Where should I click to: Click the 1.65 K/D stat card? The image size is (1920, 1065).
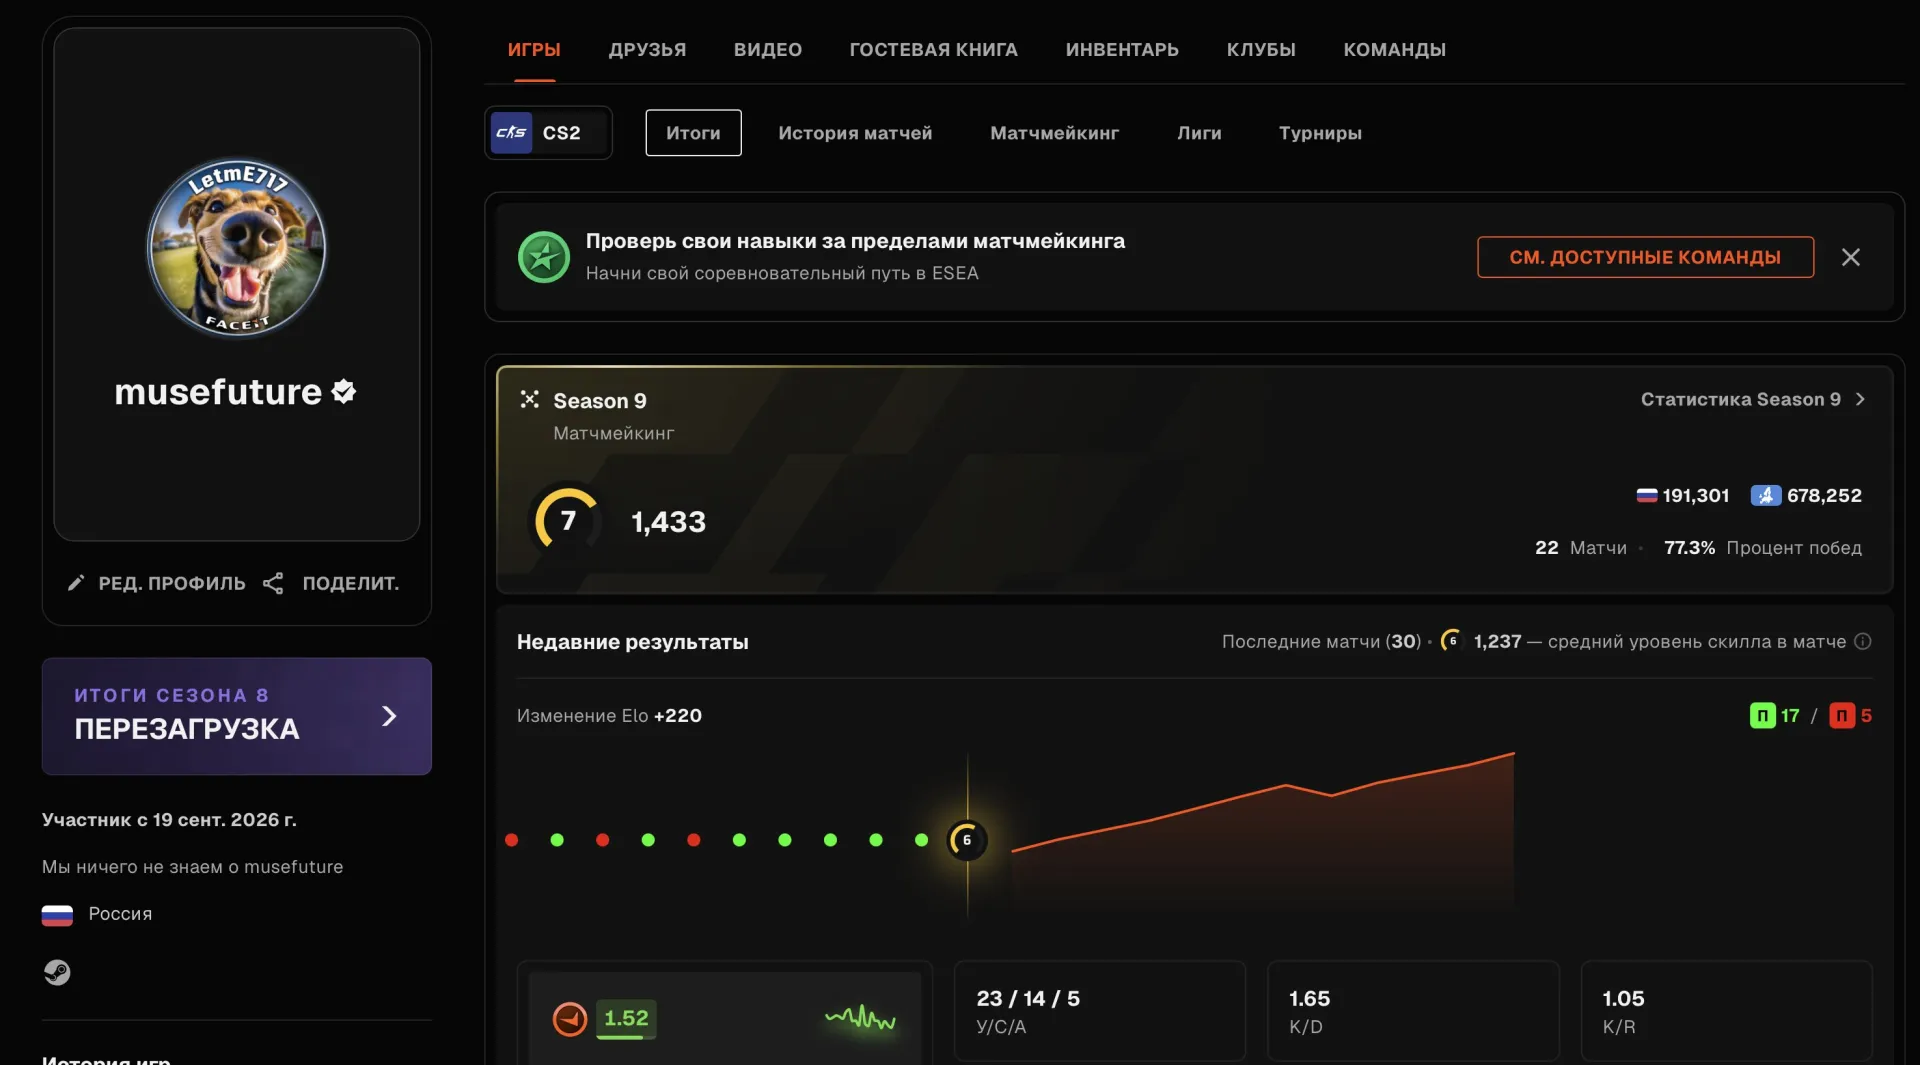point(1412,1011)
